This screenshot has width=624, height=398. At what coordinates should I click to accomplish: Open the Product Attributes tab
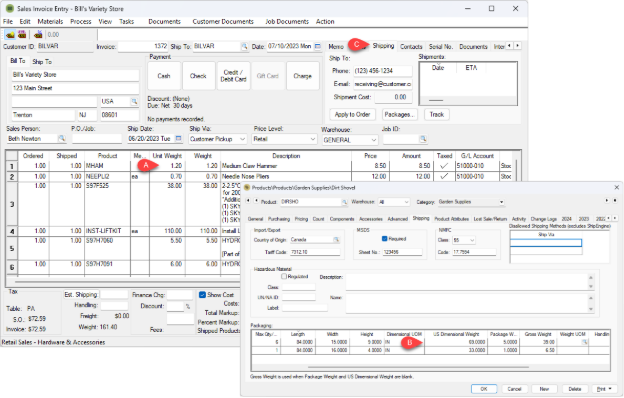pyautogui.click(x=451, y=219)
